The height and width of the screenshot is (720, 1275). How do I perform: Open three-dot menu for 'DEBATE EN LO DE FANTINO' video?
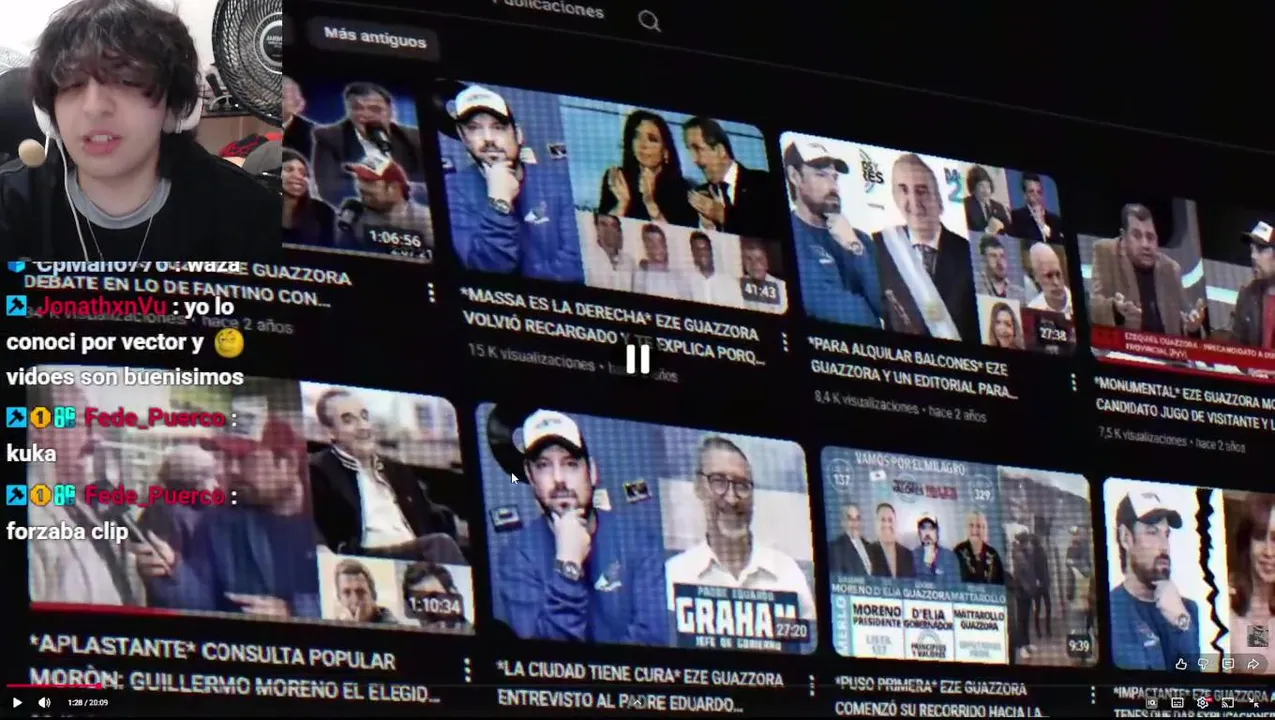pos(431,292)
